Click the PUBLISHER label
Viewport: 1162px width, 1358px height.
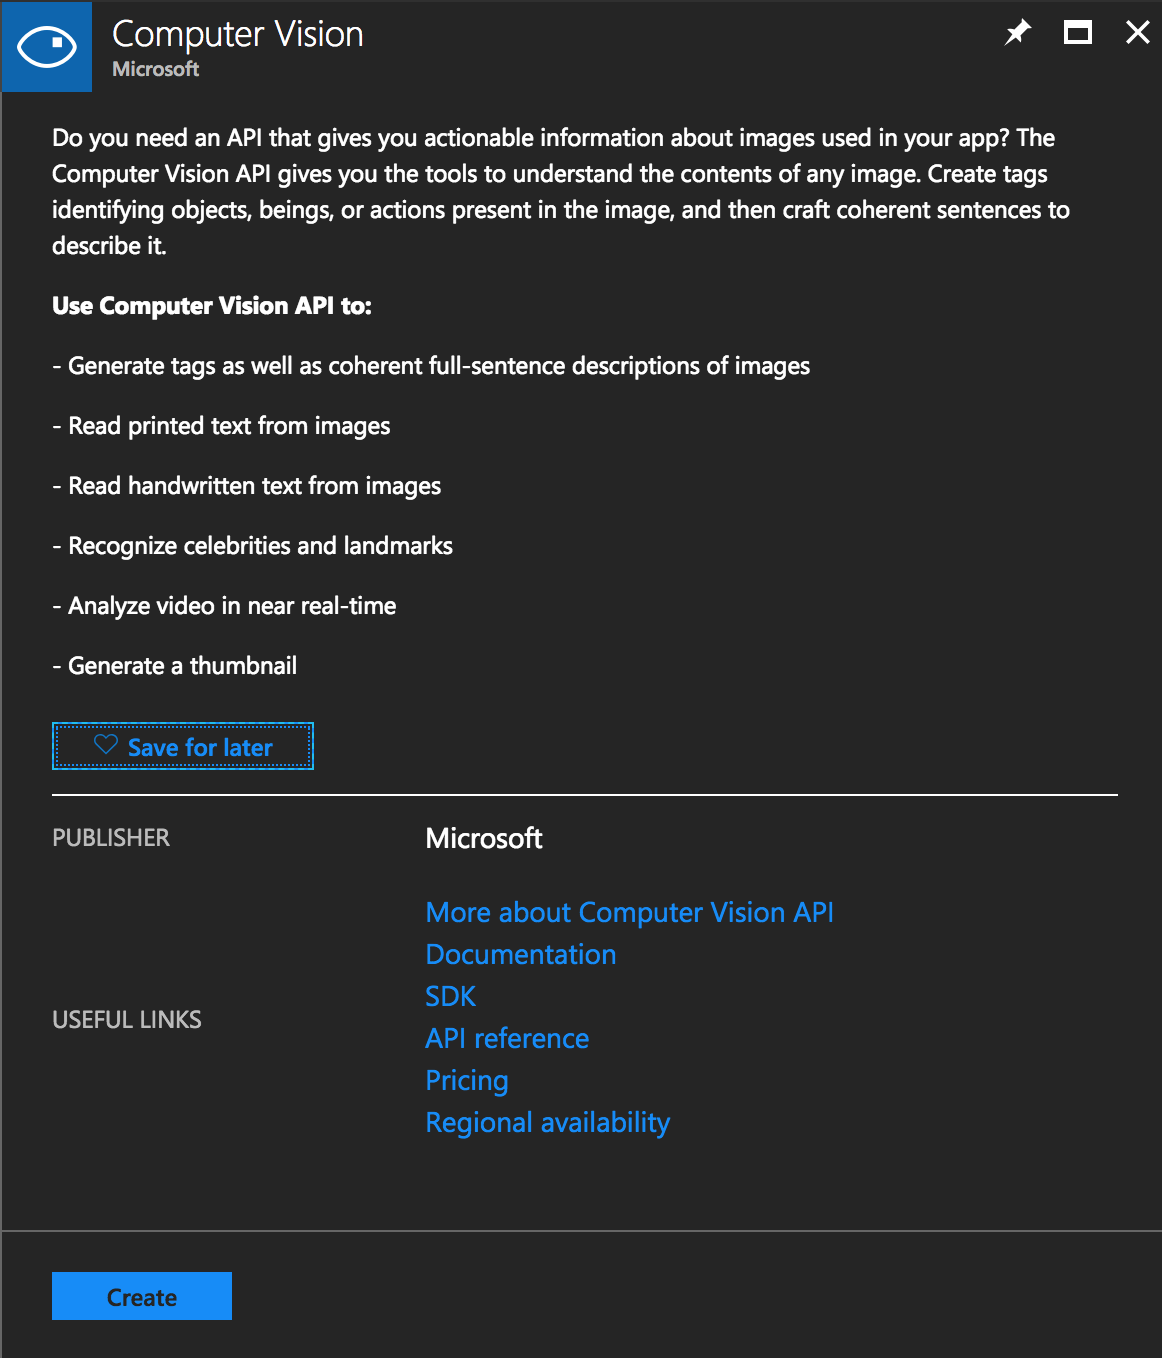tap(111, 838)
